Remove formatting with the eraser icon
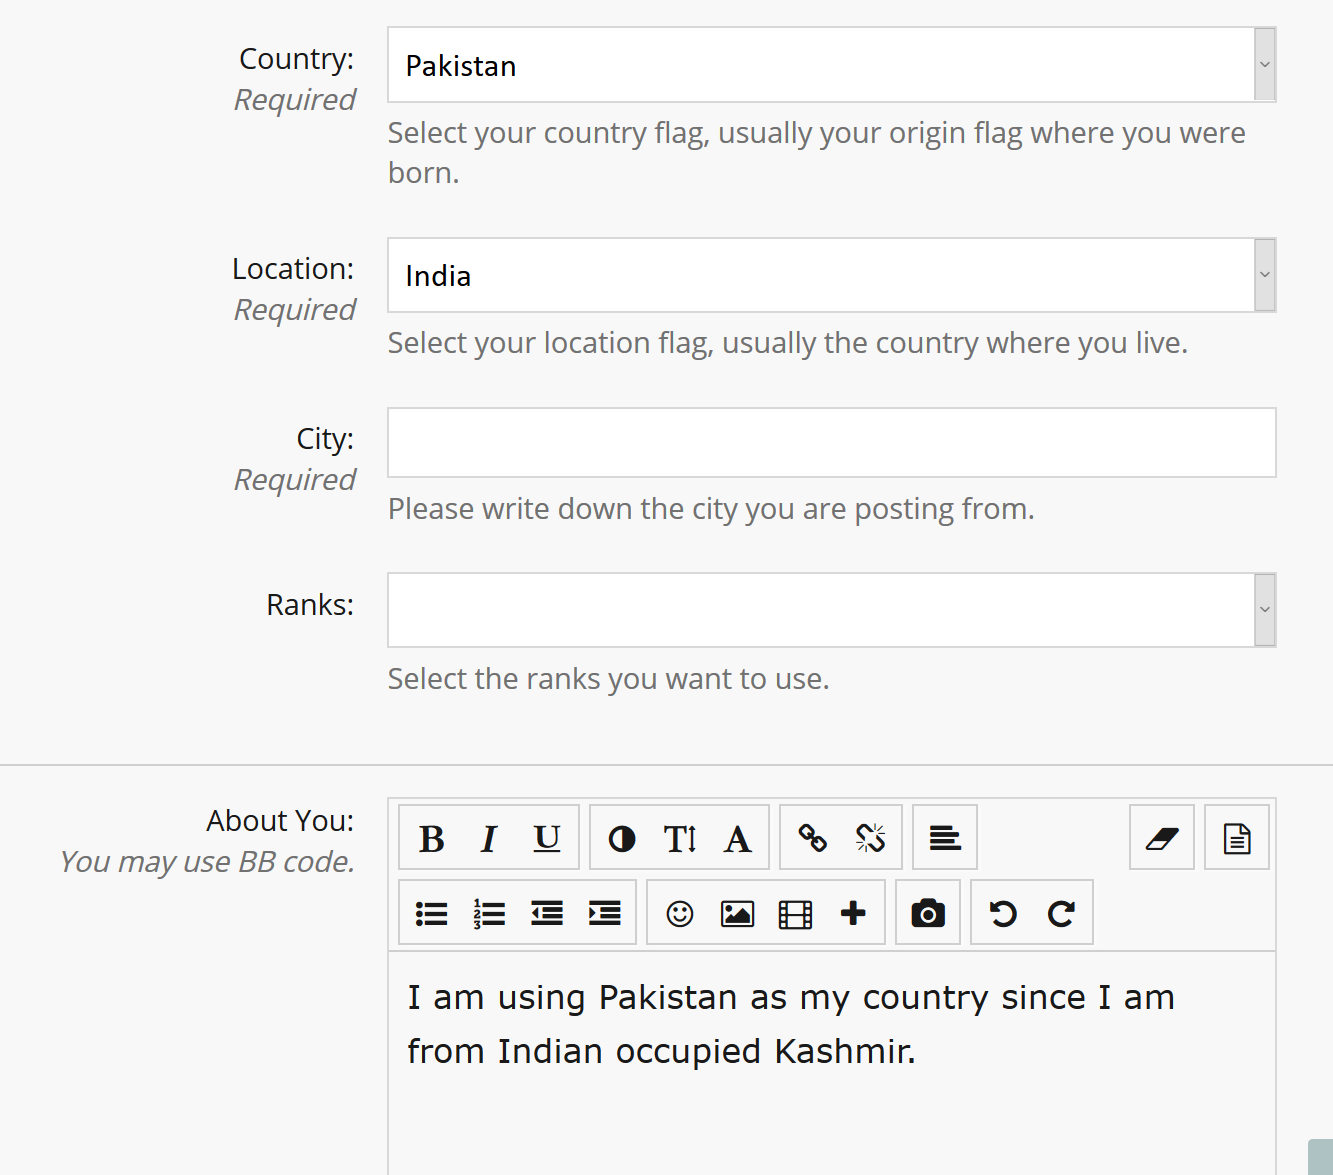 tap(1162, 838)
